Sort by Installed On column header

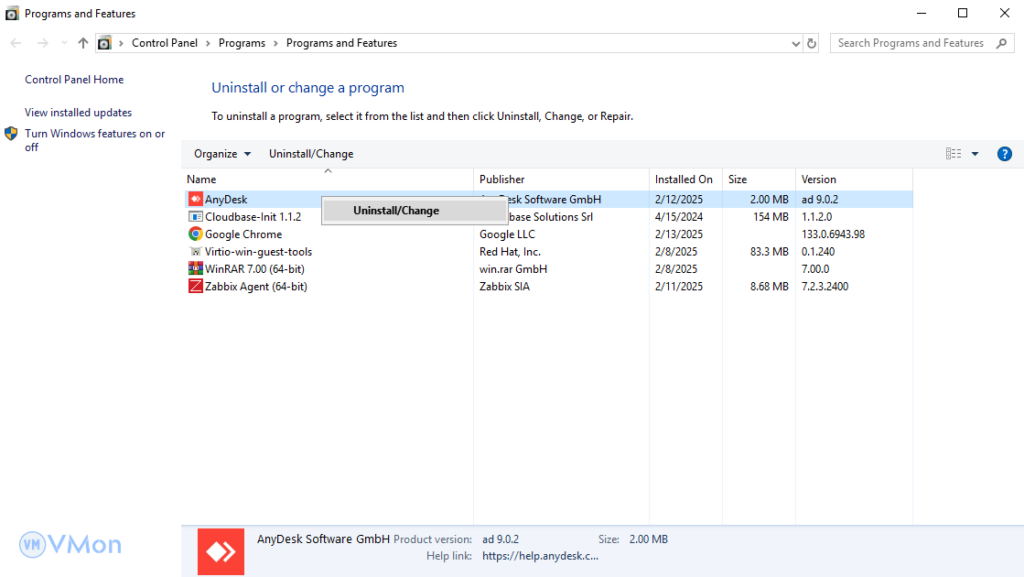tap(684, 180)
